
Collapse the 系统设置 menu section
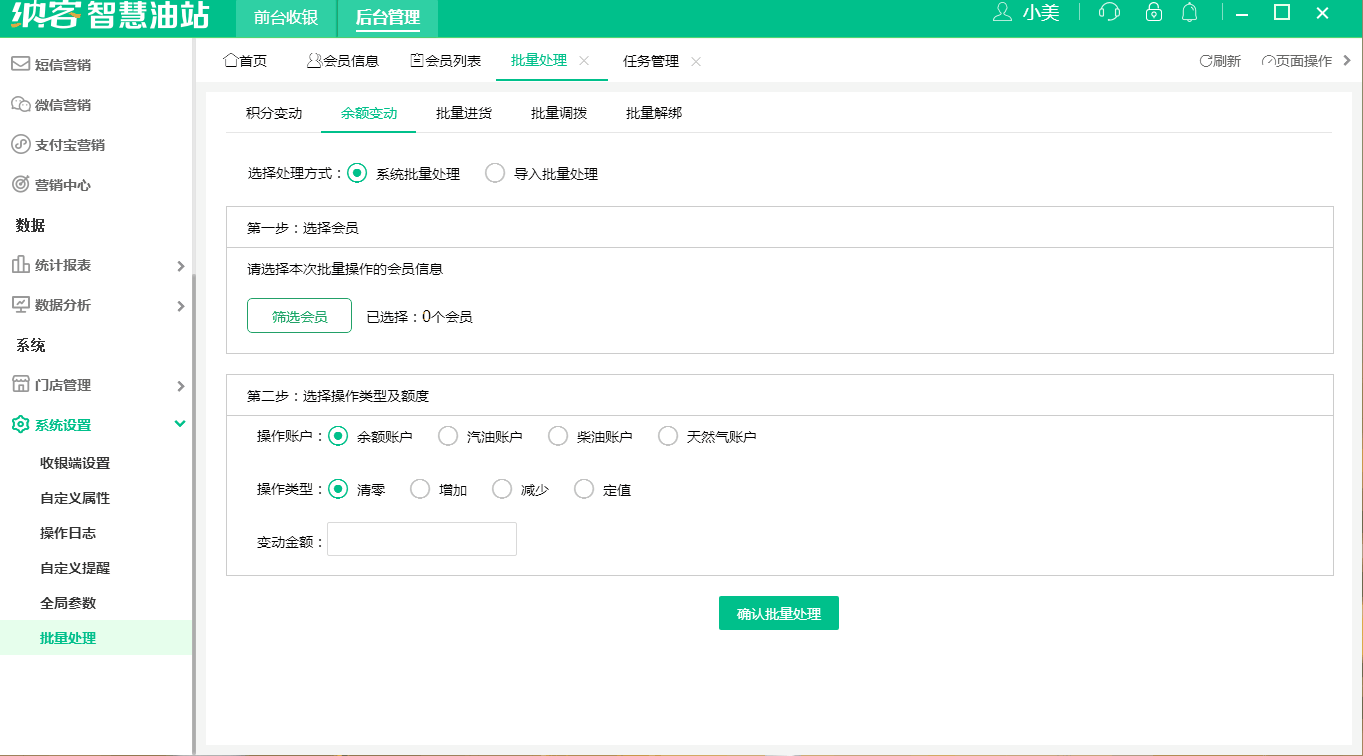(181, 423)
